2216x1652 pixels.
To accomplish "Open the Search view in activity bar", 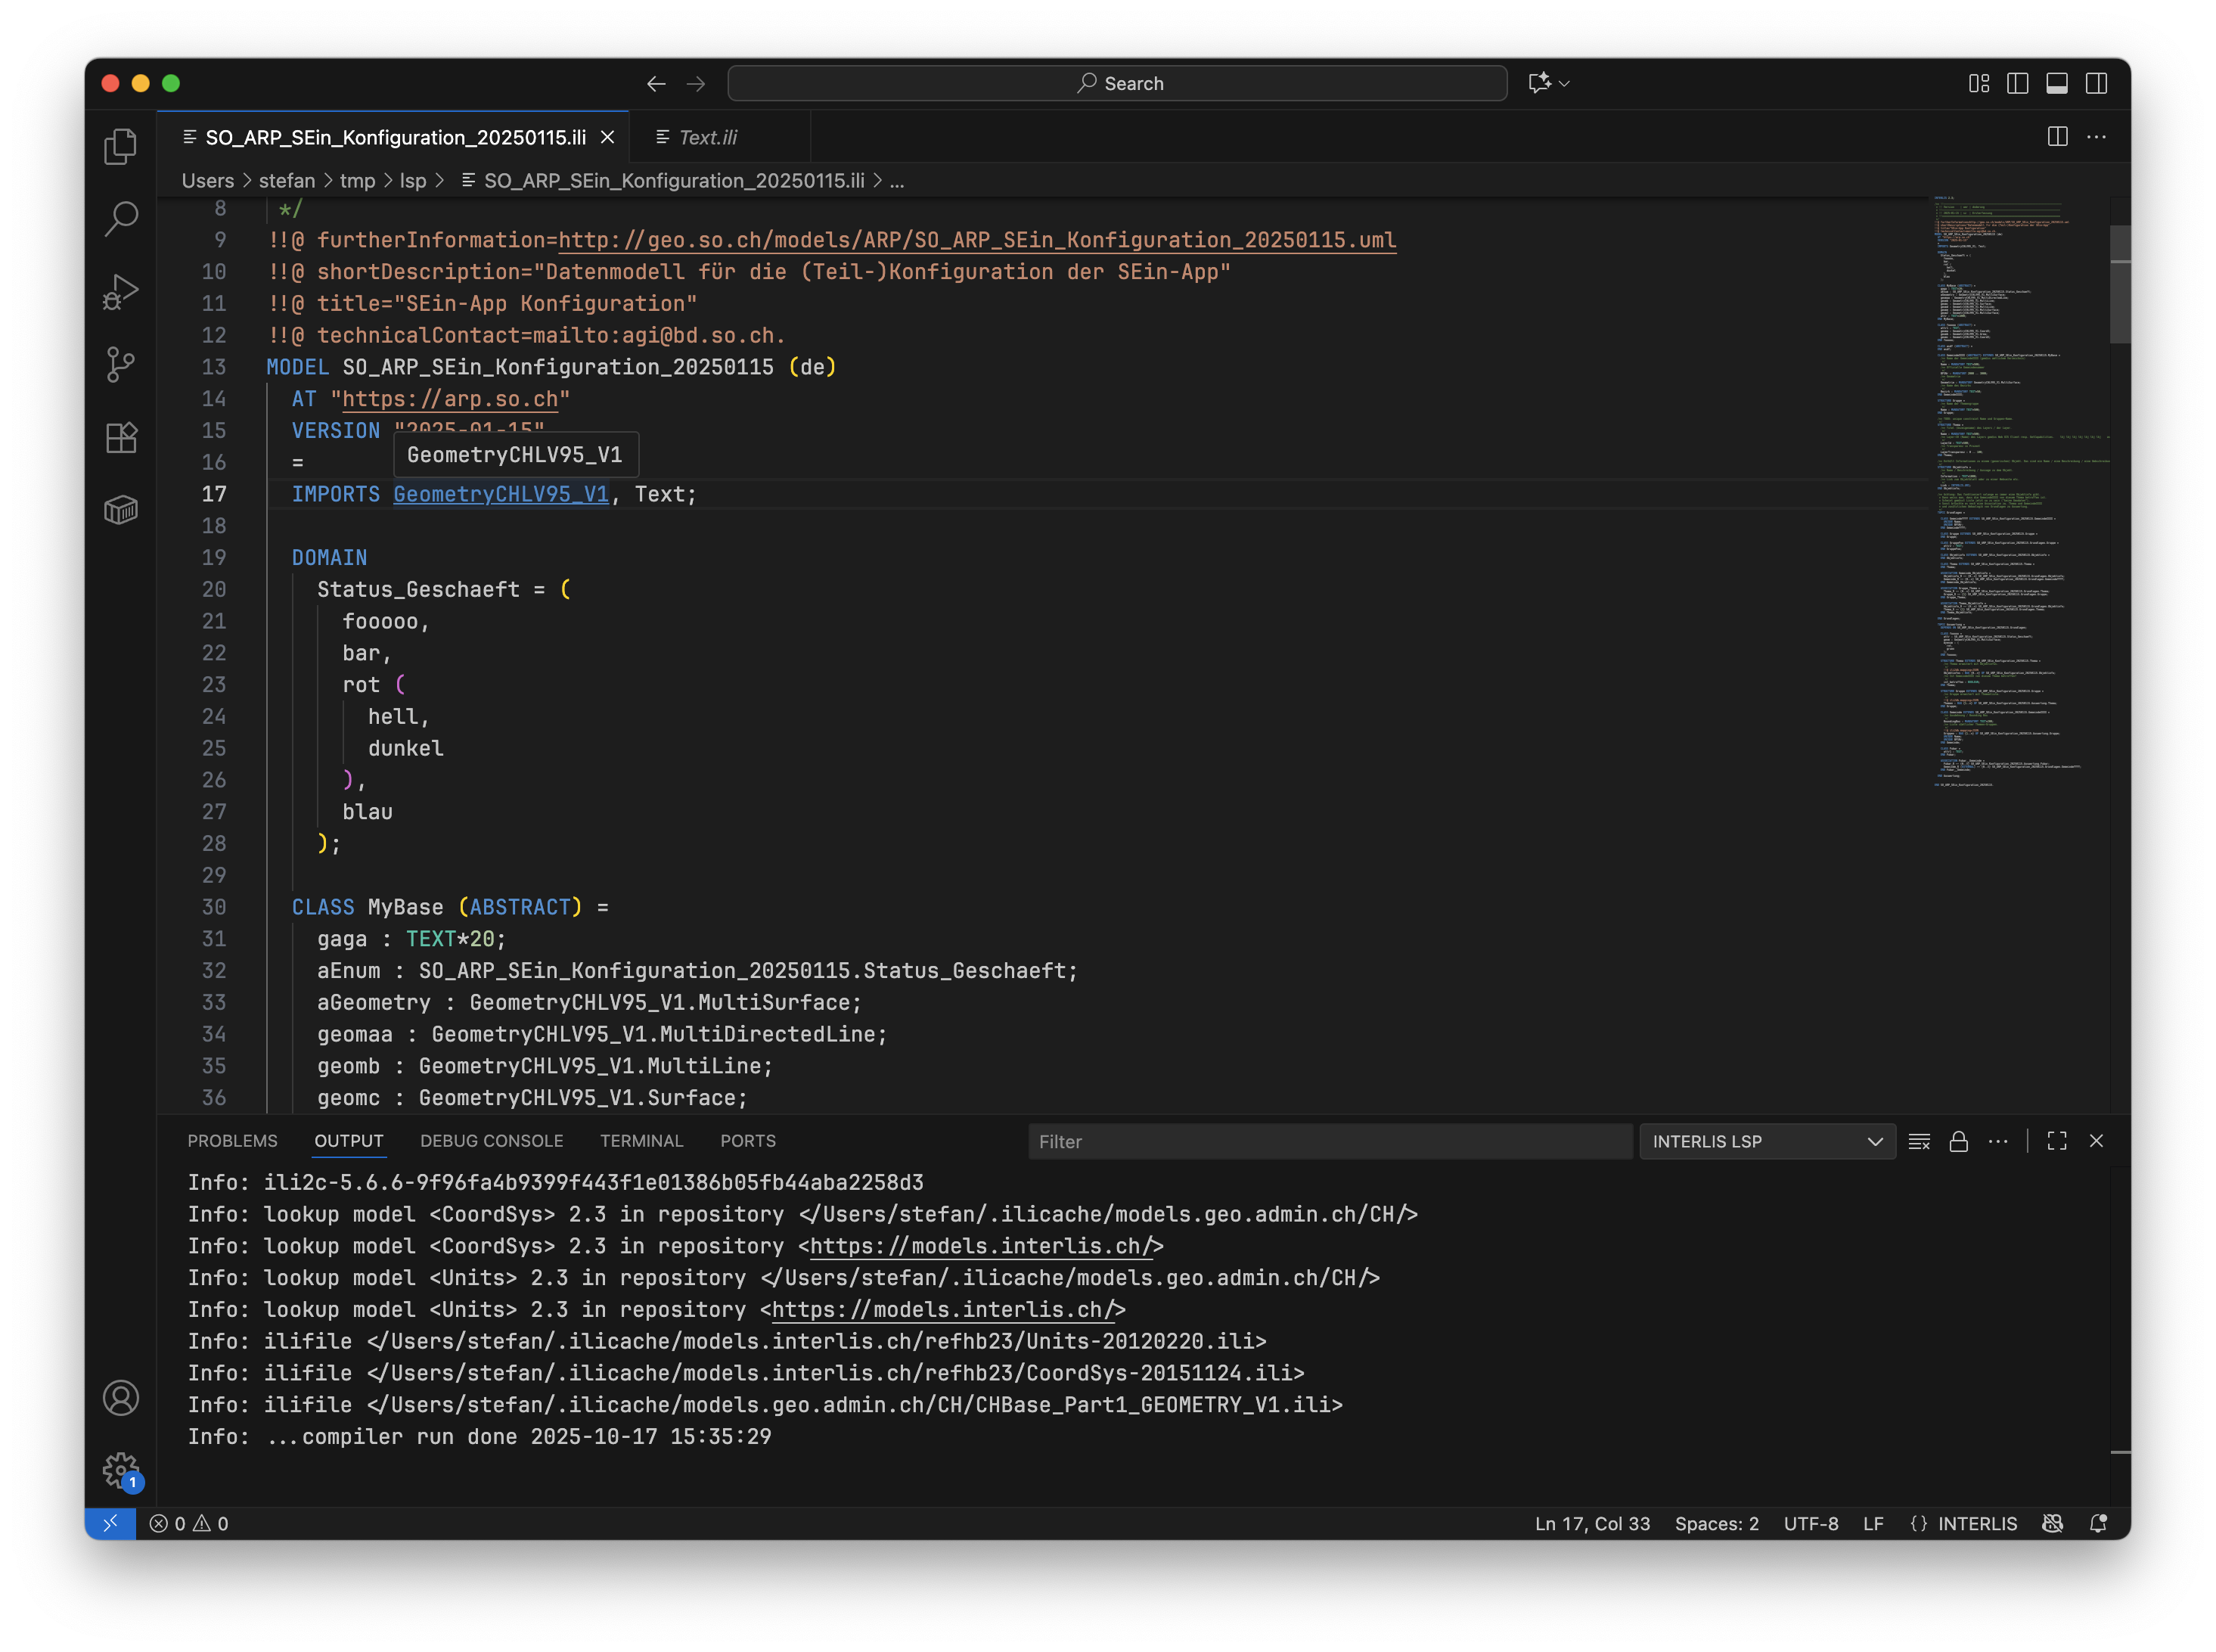I will coord(120,219).
